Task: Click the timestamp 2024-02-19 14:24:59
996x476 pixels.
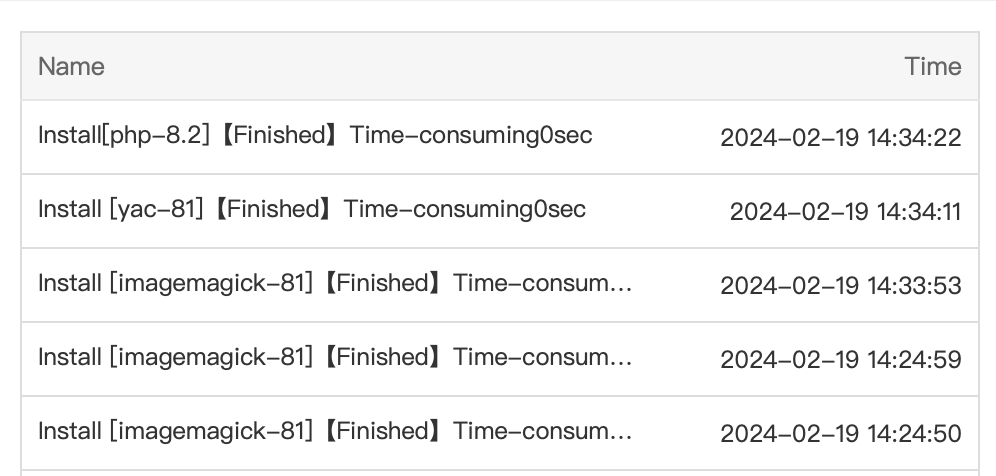Action: [840, 359]
